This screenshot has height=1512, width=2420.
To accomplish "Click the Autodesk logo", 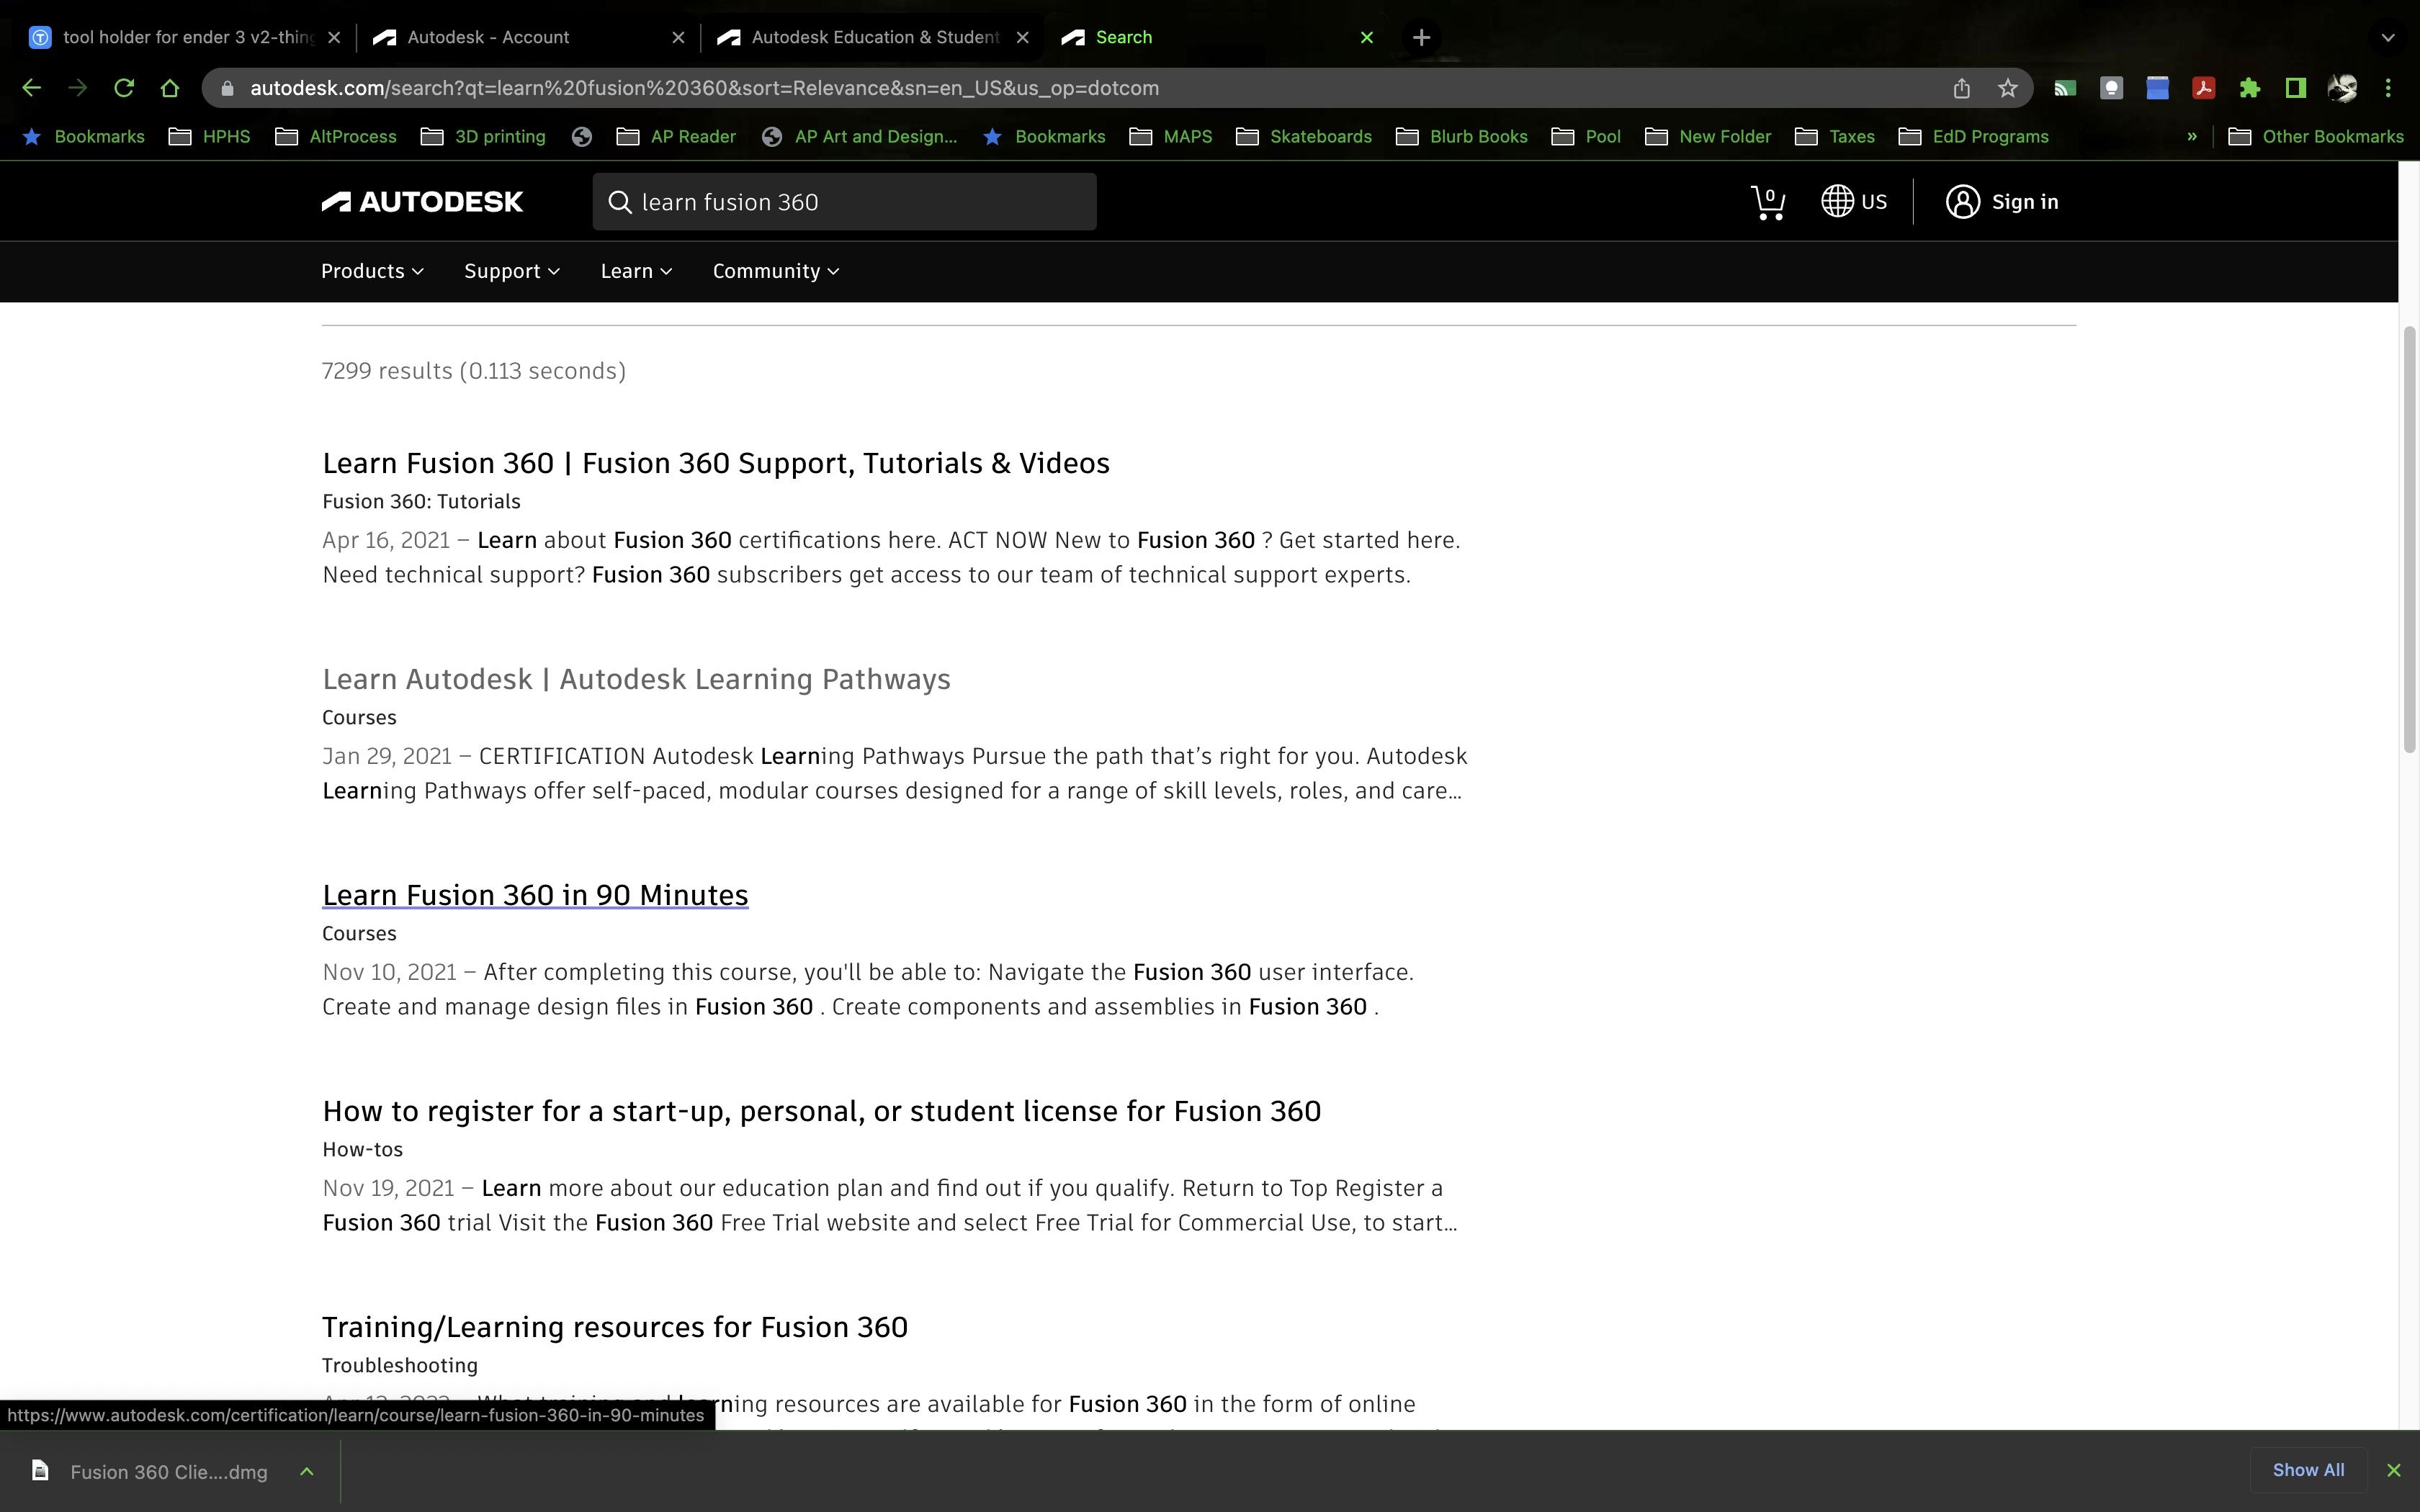I will click(421, 202).
